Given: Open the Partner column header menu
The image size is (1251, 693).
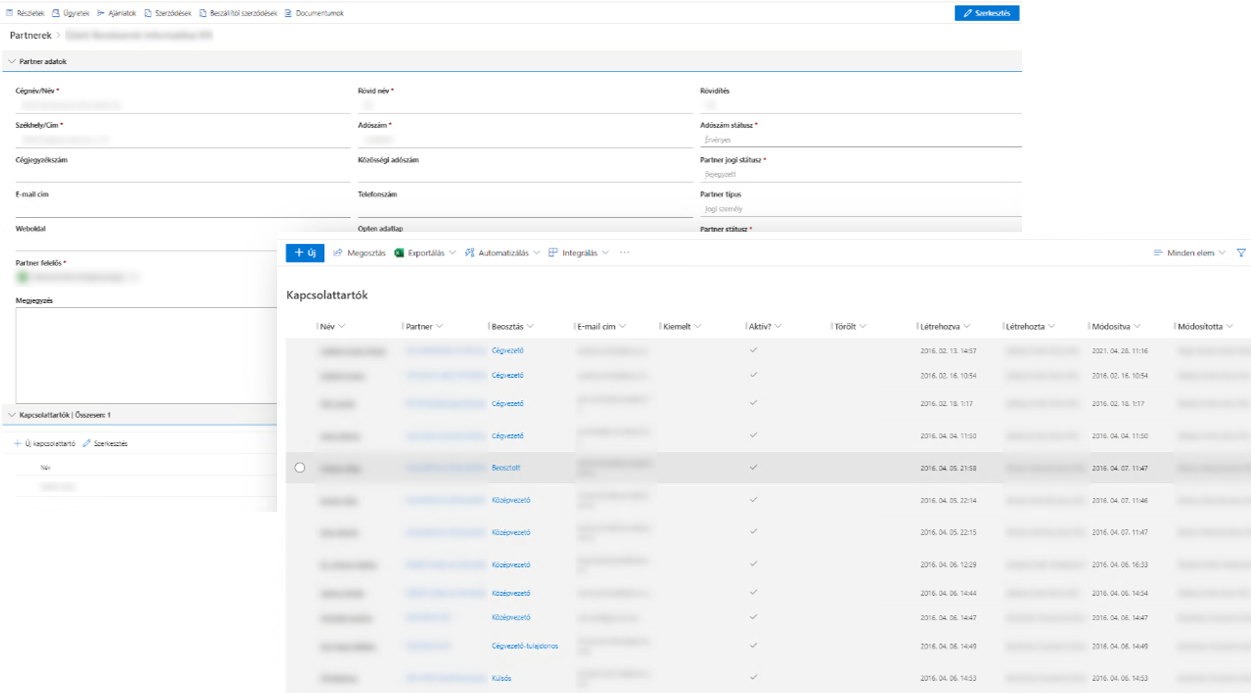Looking at the screenshot, I should tap(424, 326).
